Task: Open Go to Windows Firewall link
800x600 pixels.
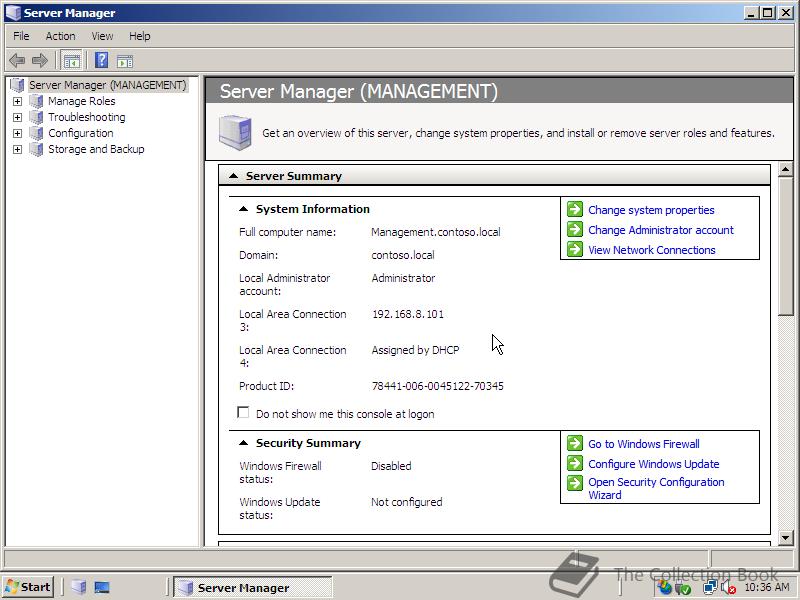Action: [x=644, y=444]
